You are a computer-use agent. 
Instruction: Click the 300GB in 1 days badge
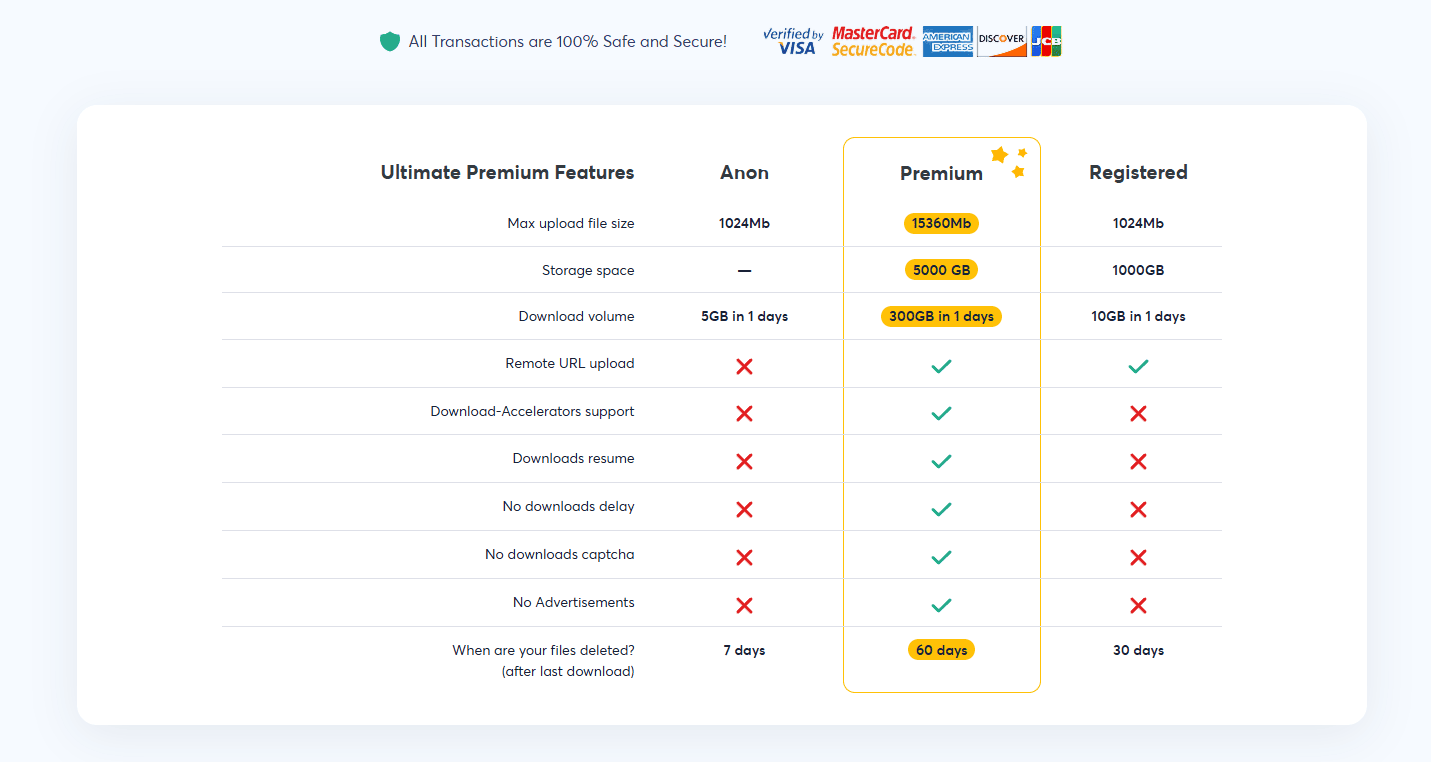click(x=941, y=316)
